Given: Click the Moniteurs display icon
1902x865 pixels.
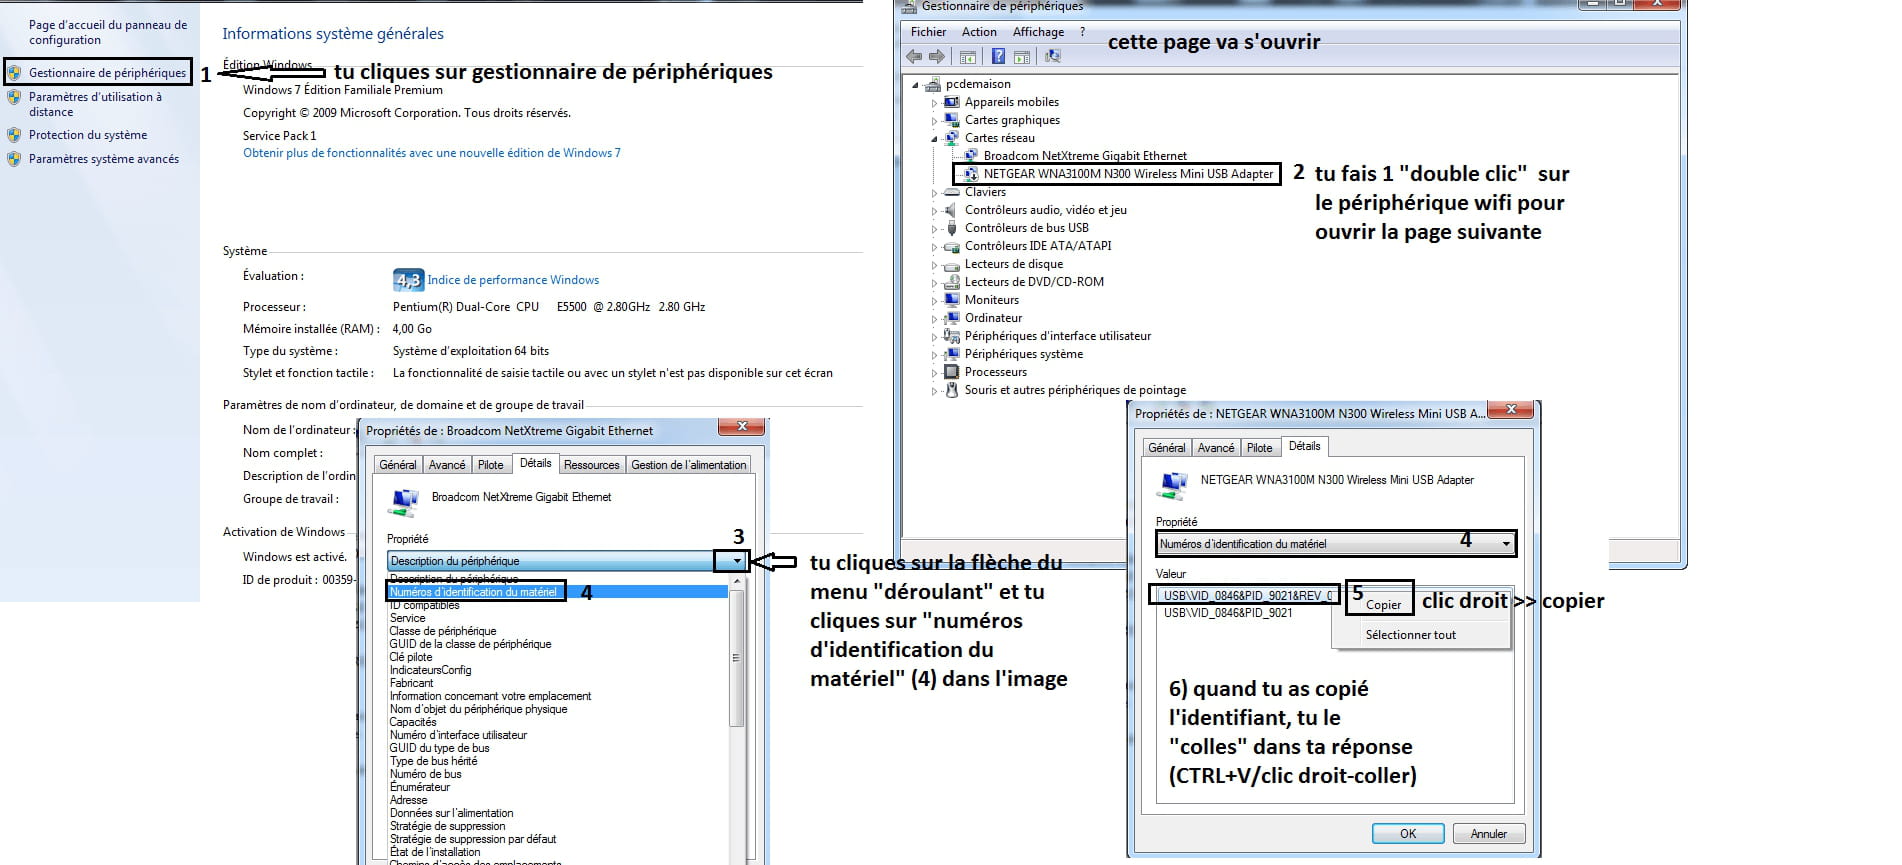Looking at the screenshot, I should 952,300.
